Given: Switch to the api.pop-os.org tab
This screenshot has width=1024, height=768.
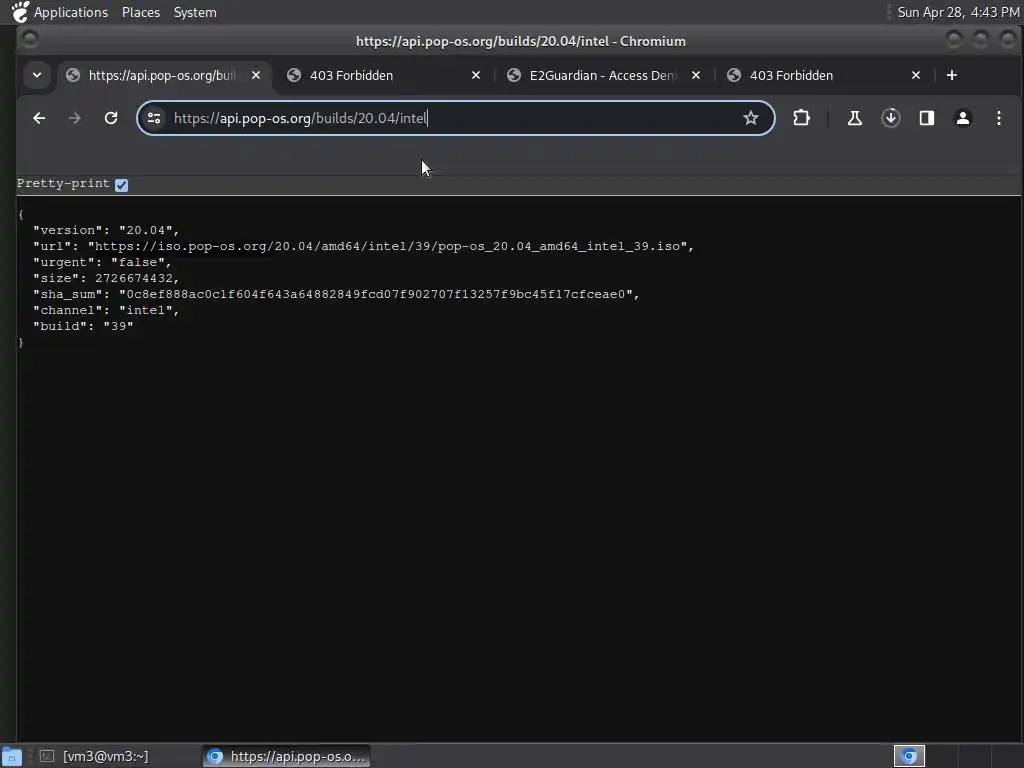Looking at the screenshot, I should [x=162, y=75].
